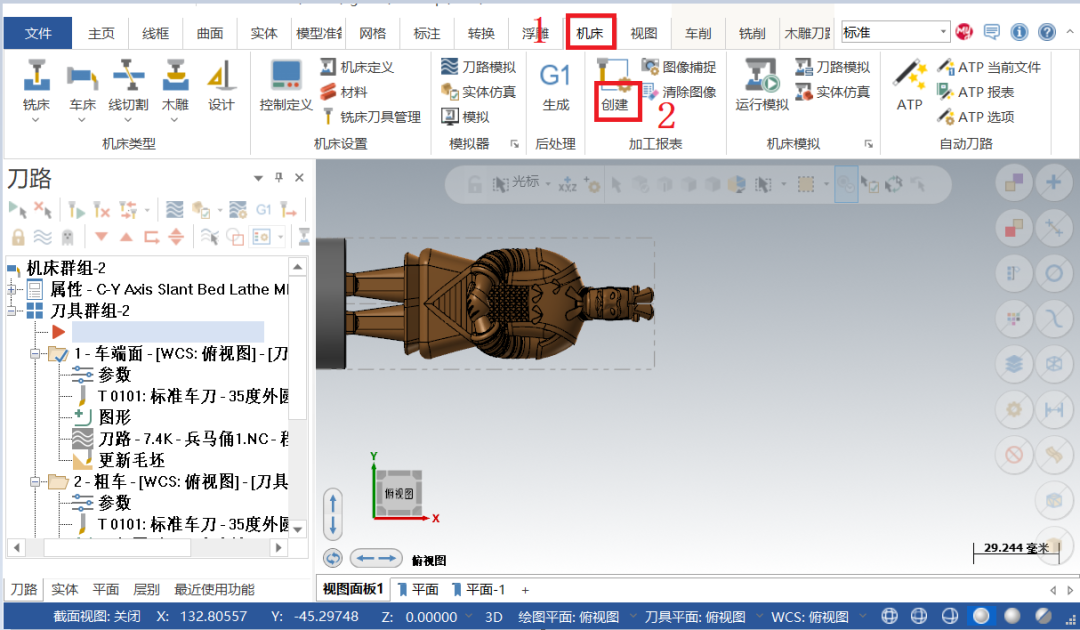Click the 刀路 tree vertical scrollbar down arrow
Image resolution: width=1080 pixels, height=630 pixels.
(x=298, y=529)
